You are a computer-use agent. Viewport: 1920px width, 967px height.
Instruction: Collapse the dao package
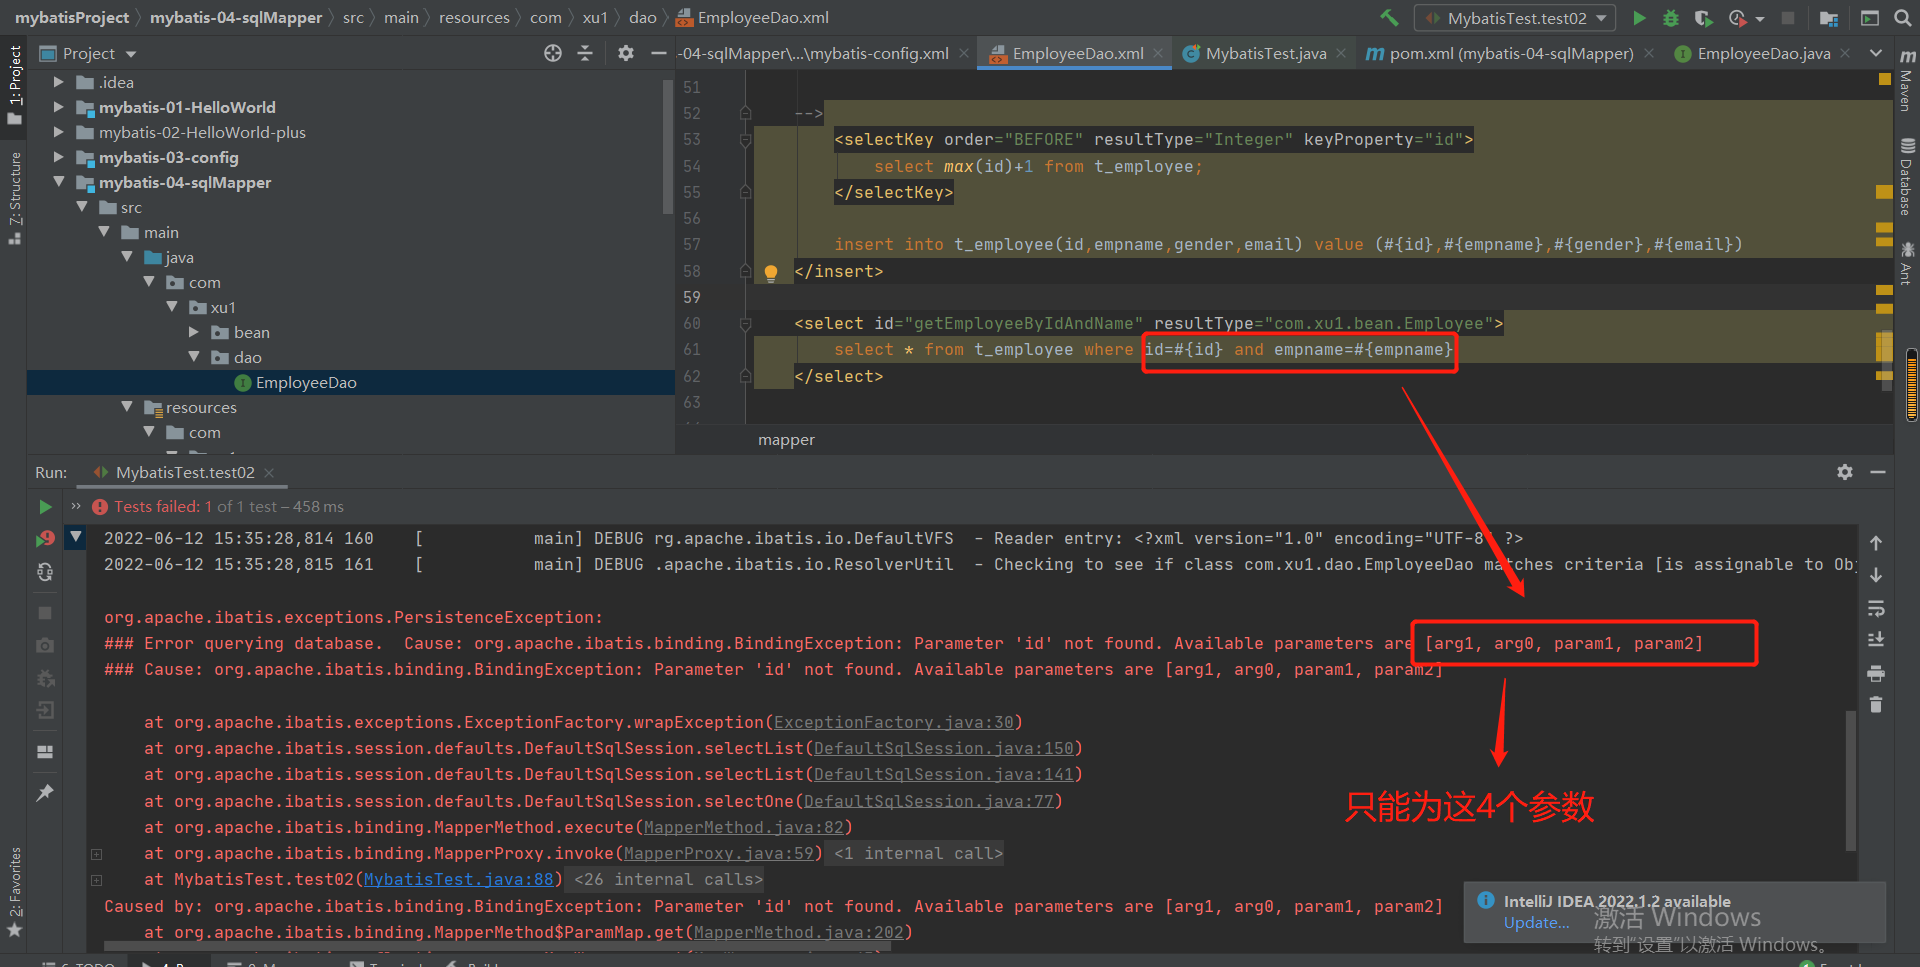pos(194,357)
